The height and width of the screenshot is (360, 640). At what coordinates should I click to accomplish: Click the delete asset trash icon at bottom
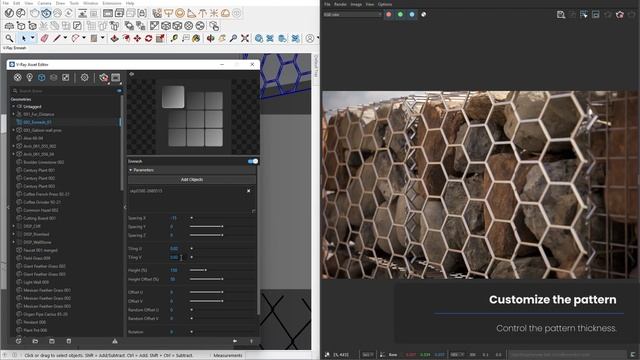point(69,341)
